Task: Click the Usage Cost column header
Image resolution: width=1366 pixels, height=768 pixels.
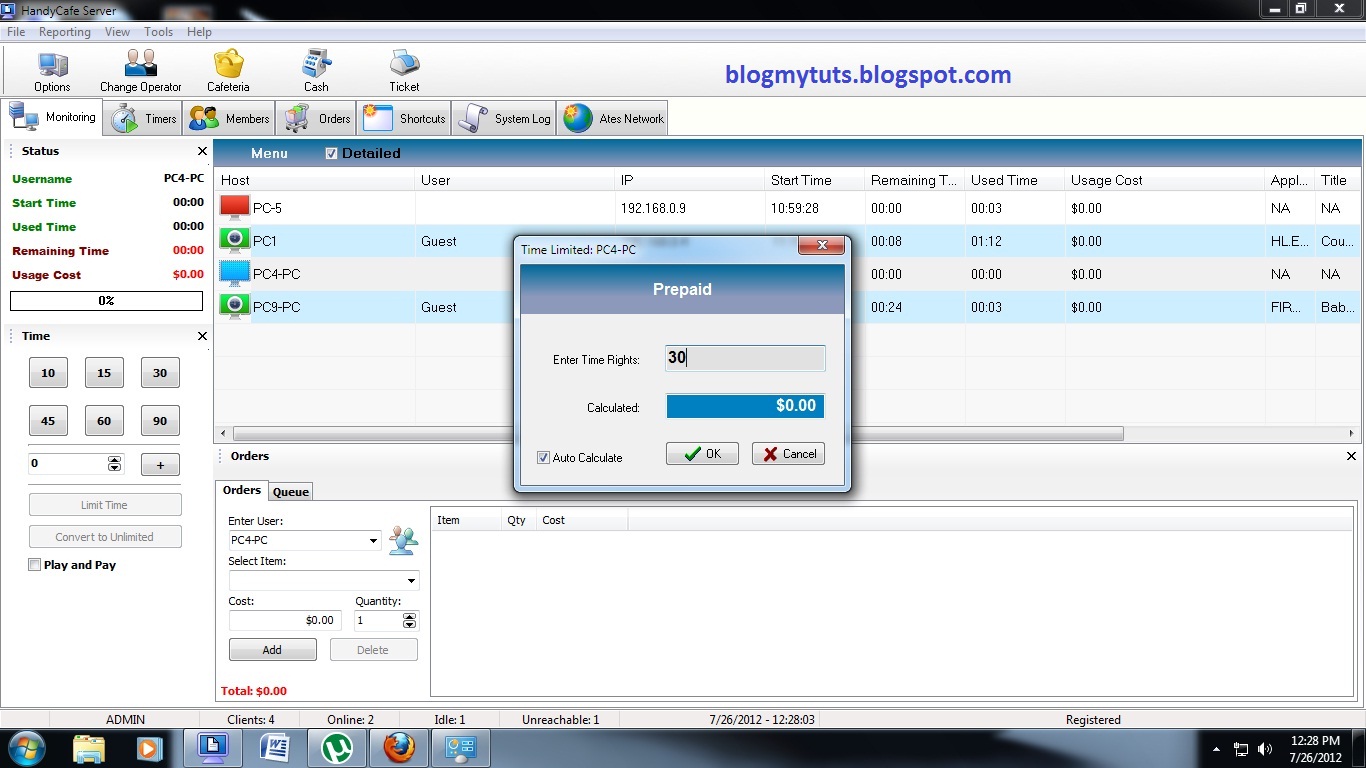Action: [x=1165, y=180]
